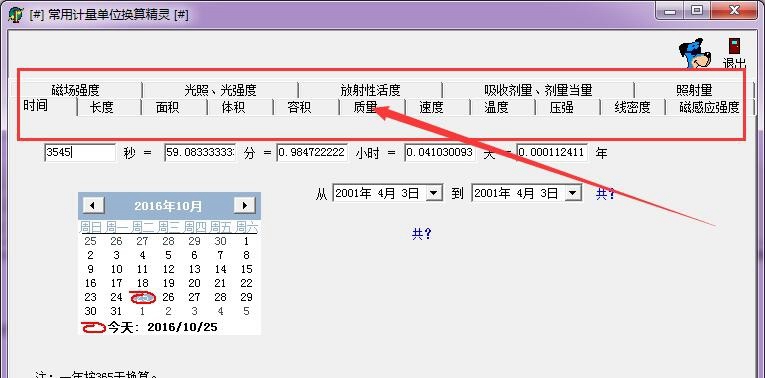Click the 2016年10月 calendar header
765x378 pixels.
pos(168,206)
